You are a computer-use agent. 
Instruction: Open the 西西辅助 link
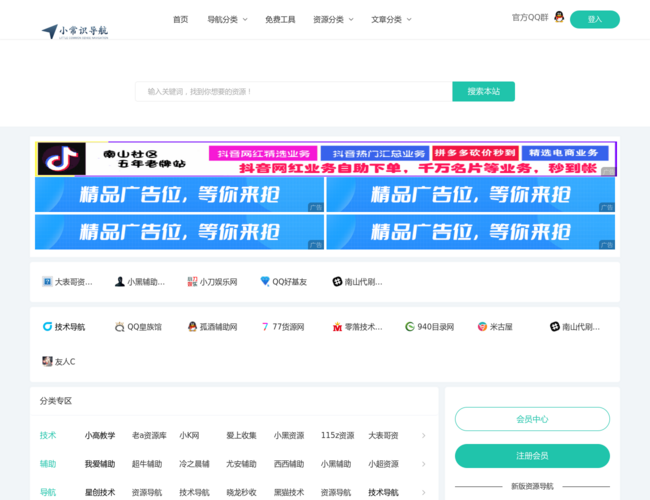point(289,464)
